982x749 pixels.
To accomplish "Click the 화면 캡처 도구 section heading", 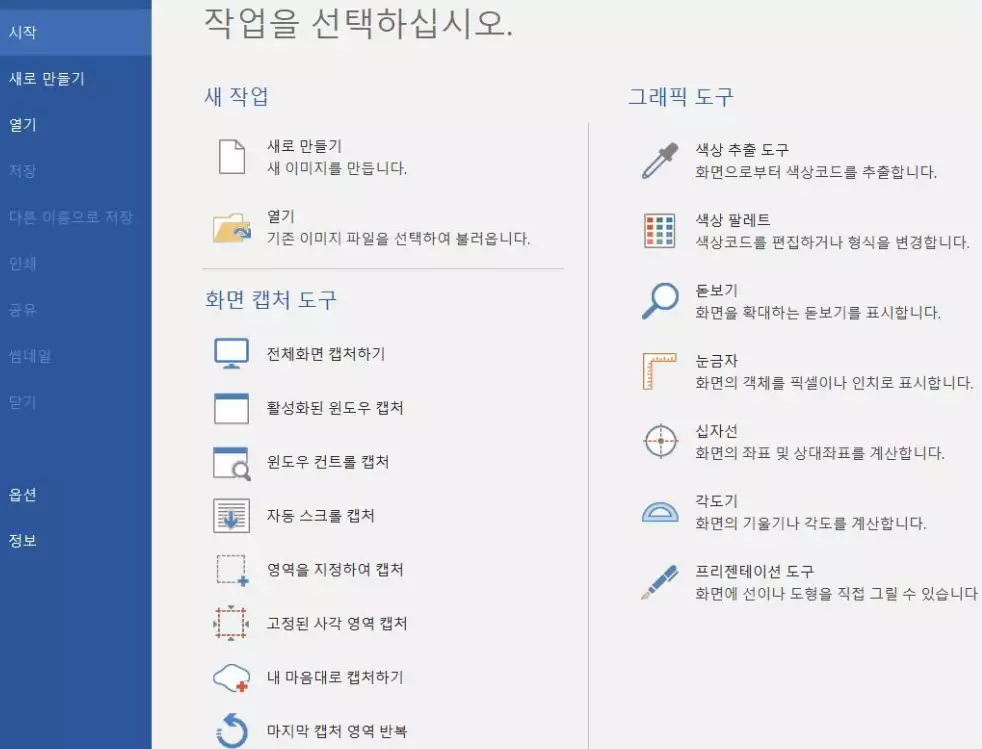I will coord(271,299).
